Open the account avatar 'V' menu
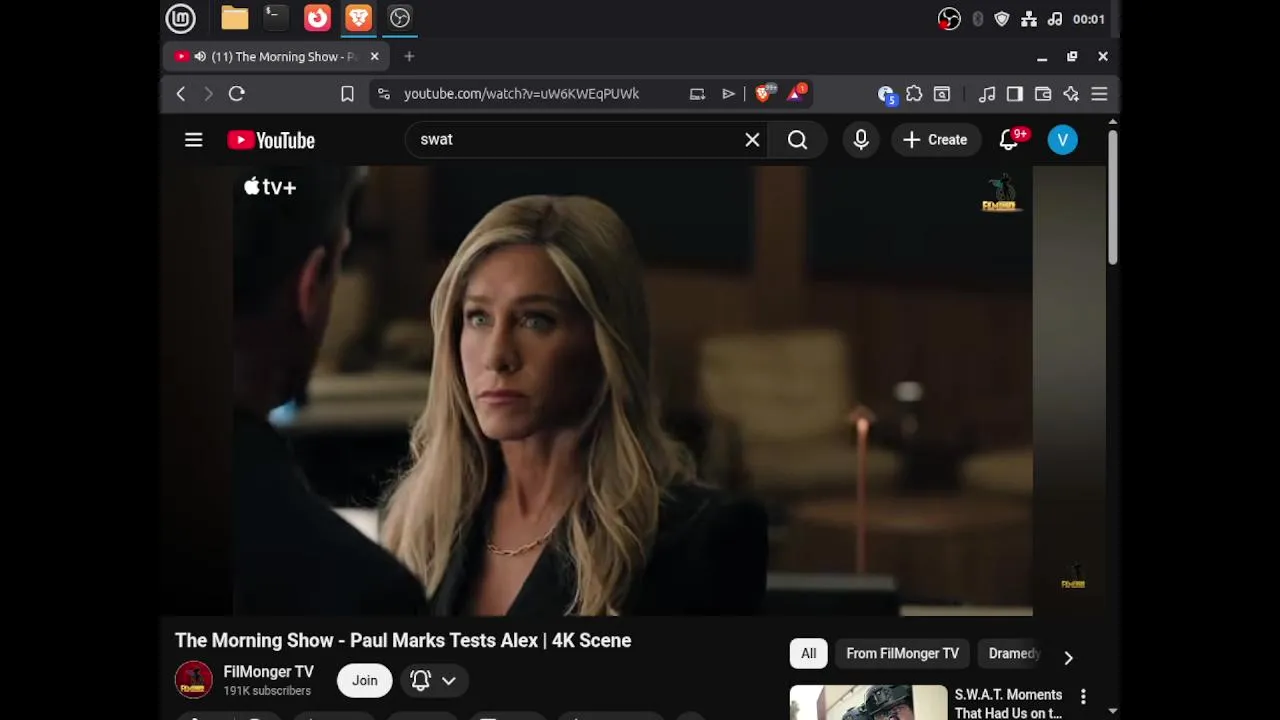 coord(1063,140)
